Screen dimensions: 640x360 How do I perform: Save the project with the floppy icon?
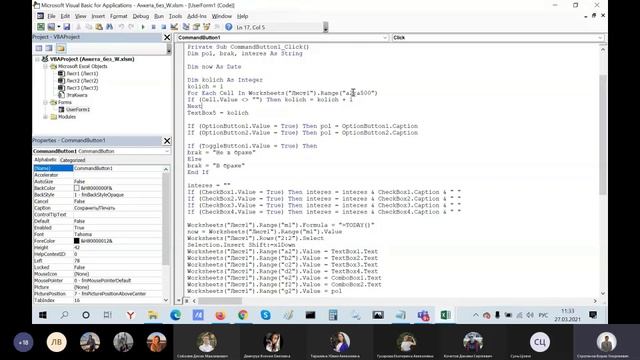[x=67, y=27]
